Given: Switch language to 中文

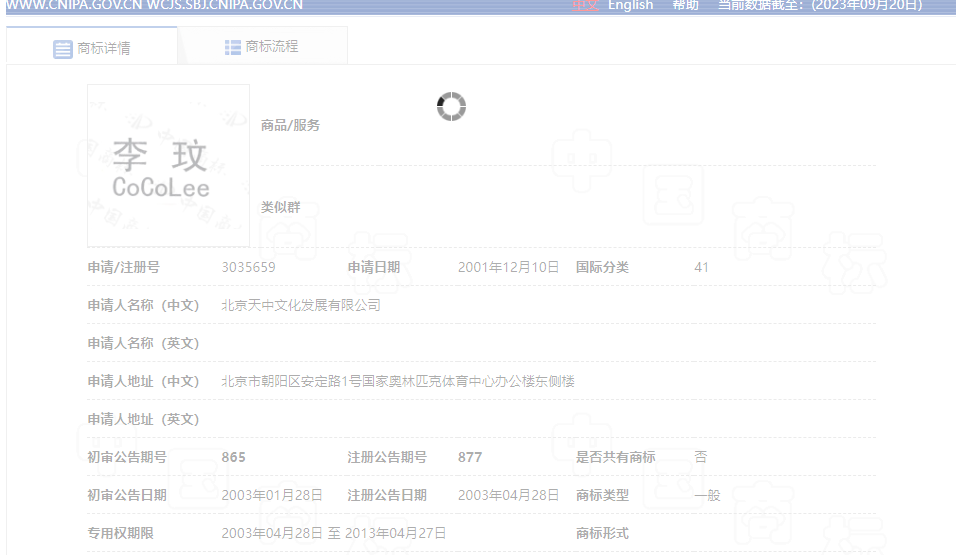Looking at the screenshot, I should pyautogui.click(x=585, y=5).
